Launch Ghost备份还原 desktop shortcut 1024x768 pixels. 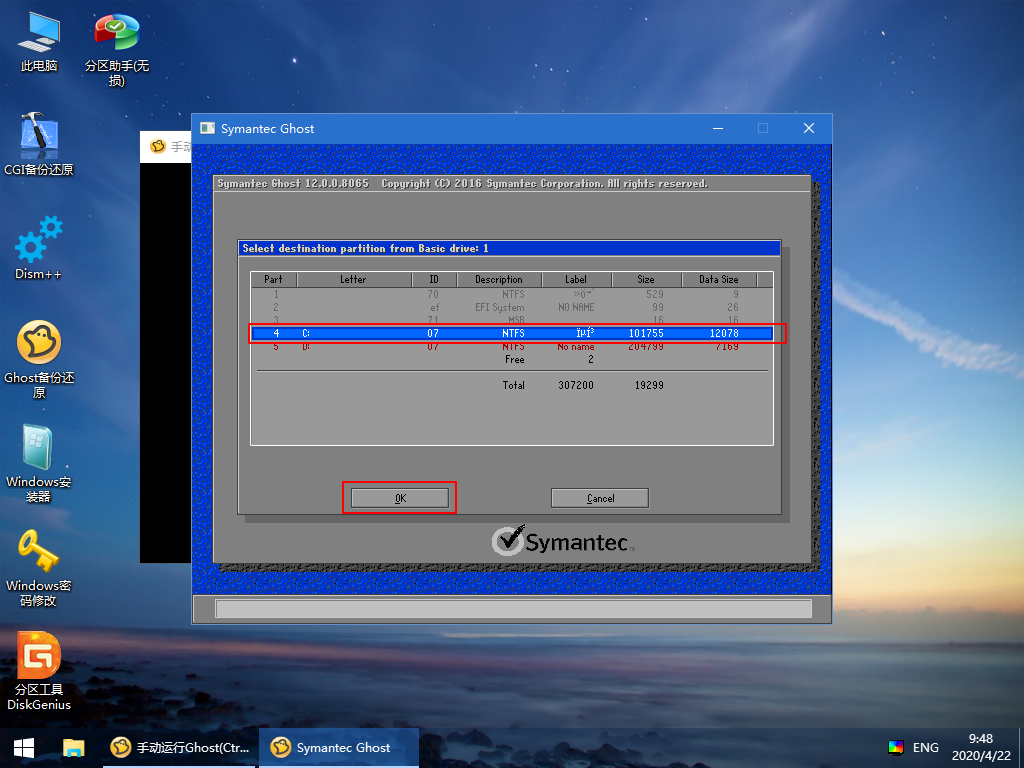coord(39,360)
